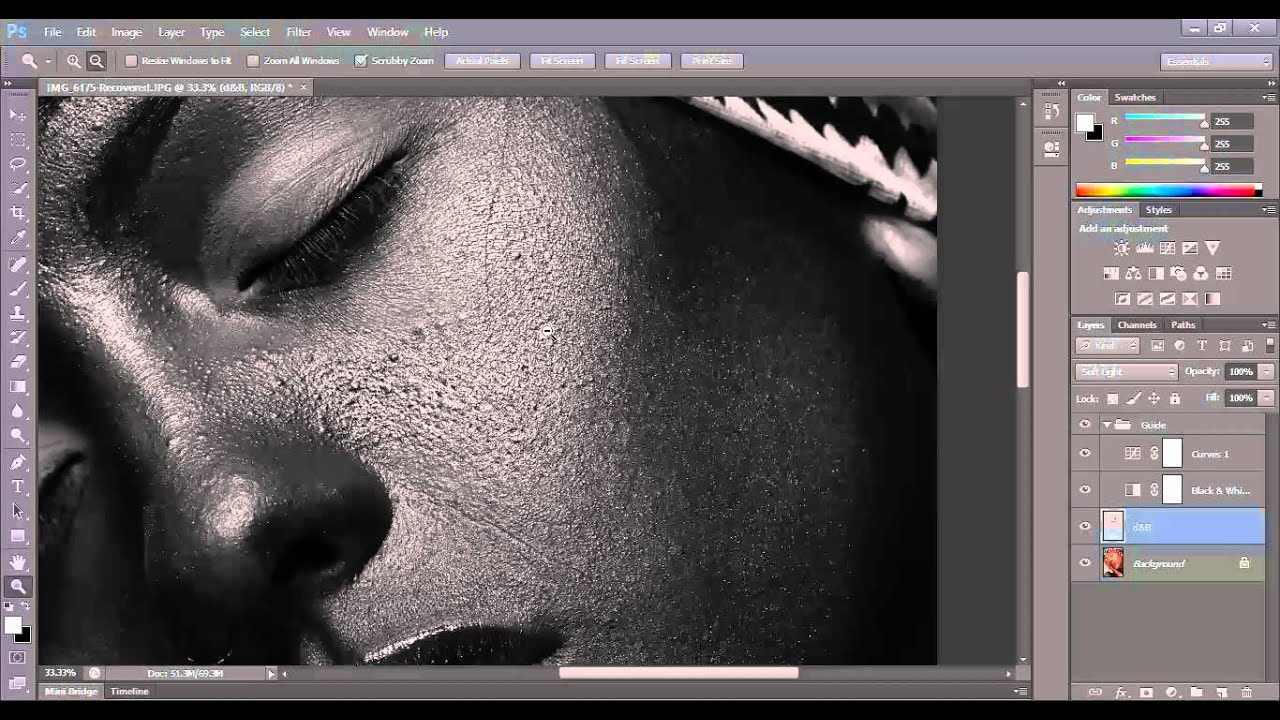1280x720 pixels.
Task: Click the Zoom In icon in options bar
Action: (74, 61)
